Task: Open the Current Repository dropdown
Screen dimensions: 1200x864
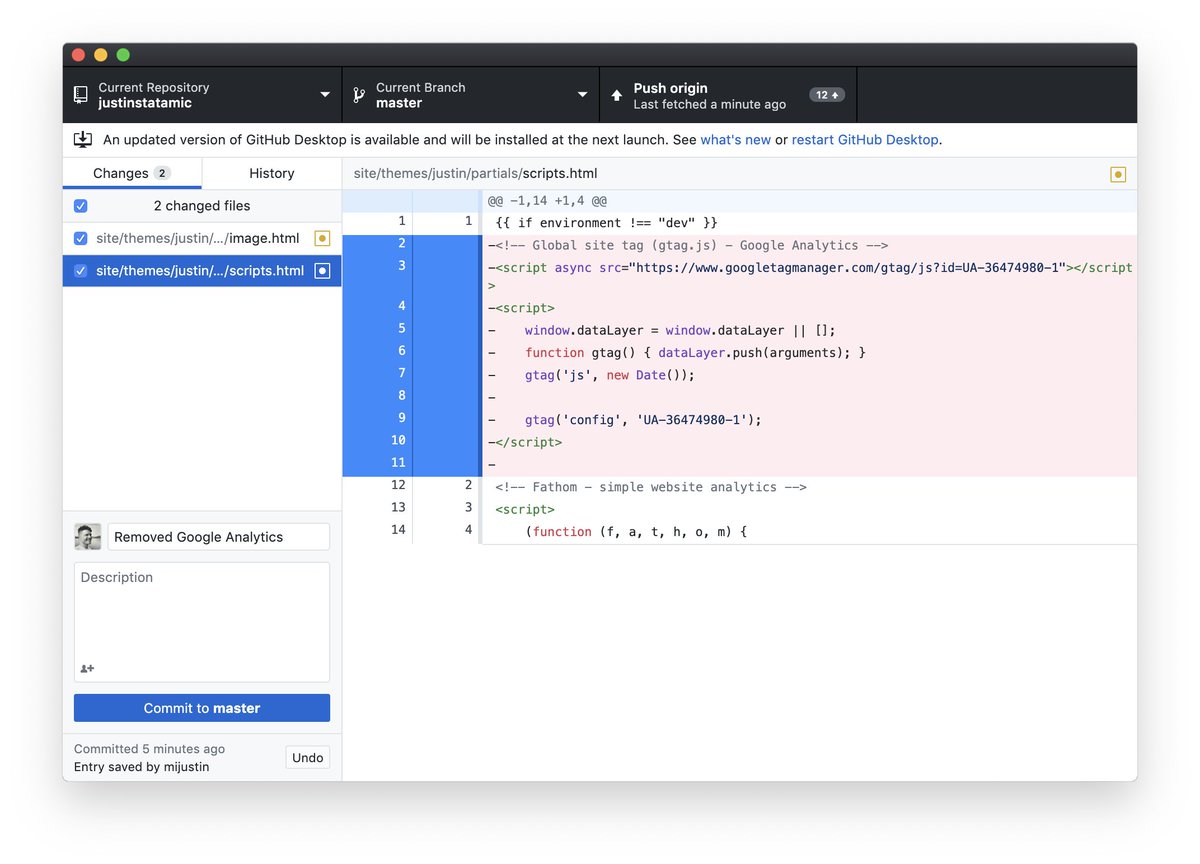Action: tap(202, 95)
